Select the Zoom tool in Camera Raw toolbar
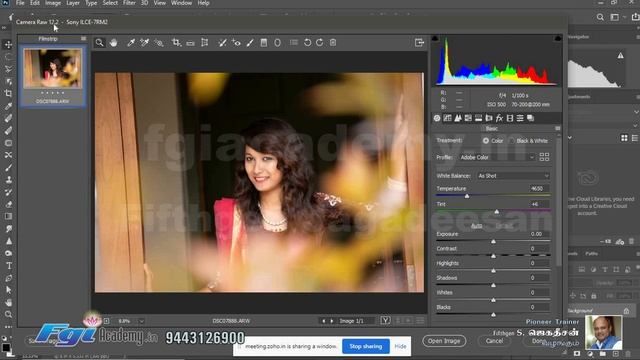The height and width of the screenshot is (360, 640). pos(100,42)
